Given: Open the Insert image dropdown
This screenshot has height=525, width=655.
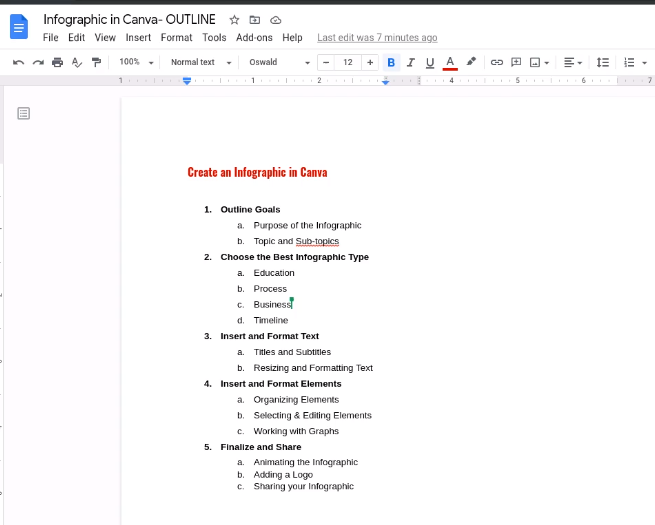Looking at the screenshot, I should 539,63.
